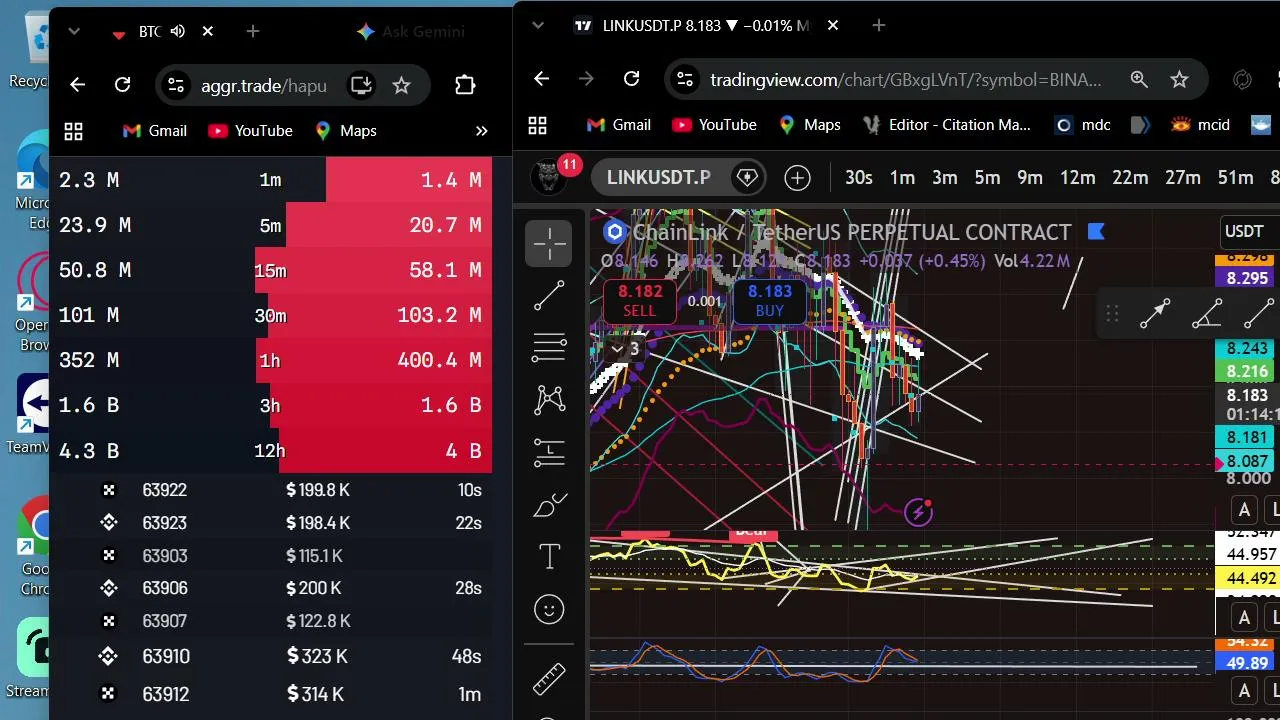Expand hidden bookmarks in aggr.trade window
Image resolution: width=1280 pixels, height=720 pixels.
click(x=481, y=131)
